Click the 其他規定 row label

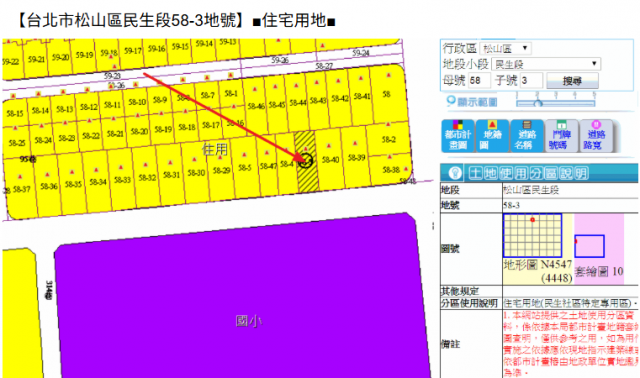[460, 291]
